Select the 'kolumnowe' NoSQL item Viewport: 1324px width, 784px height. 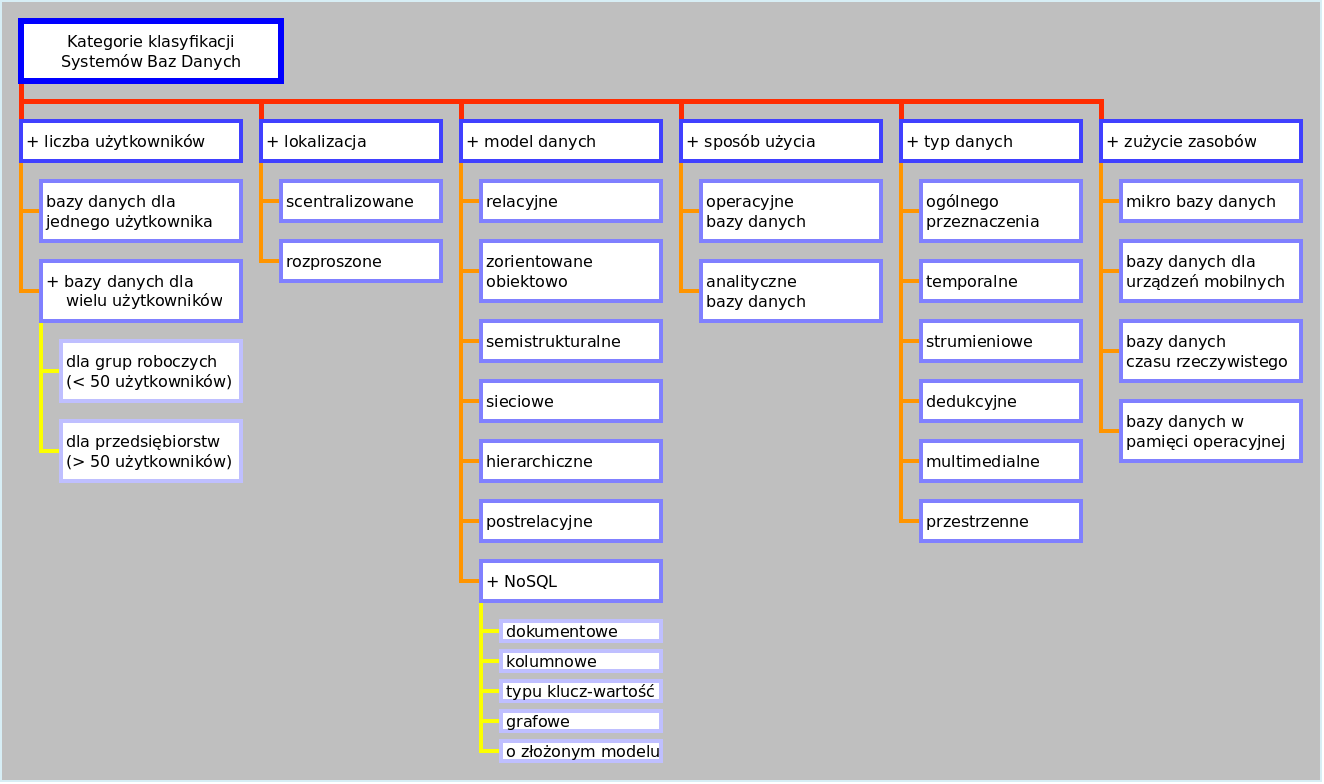tap(581, 661)
